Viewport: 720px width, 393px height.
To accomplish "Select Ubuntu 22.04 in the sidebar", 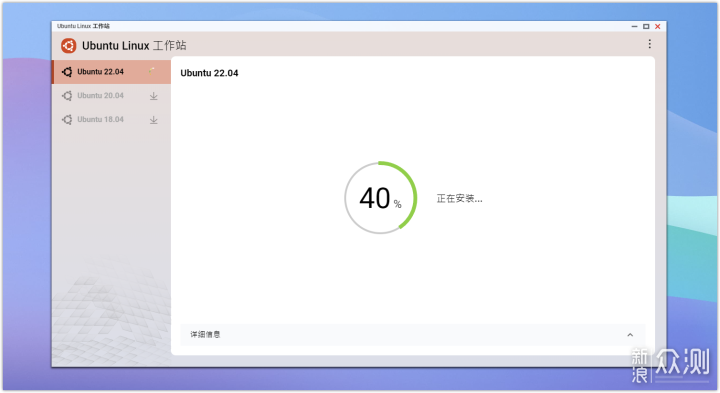I will (x=112, y=72).
